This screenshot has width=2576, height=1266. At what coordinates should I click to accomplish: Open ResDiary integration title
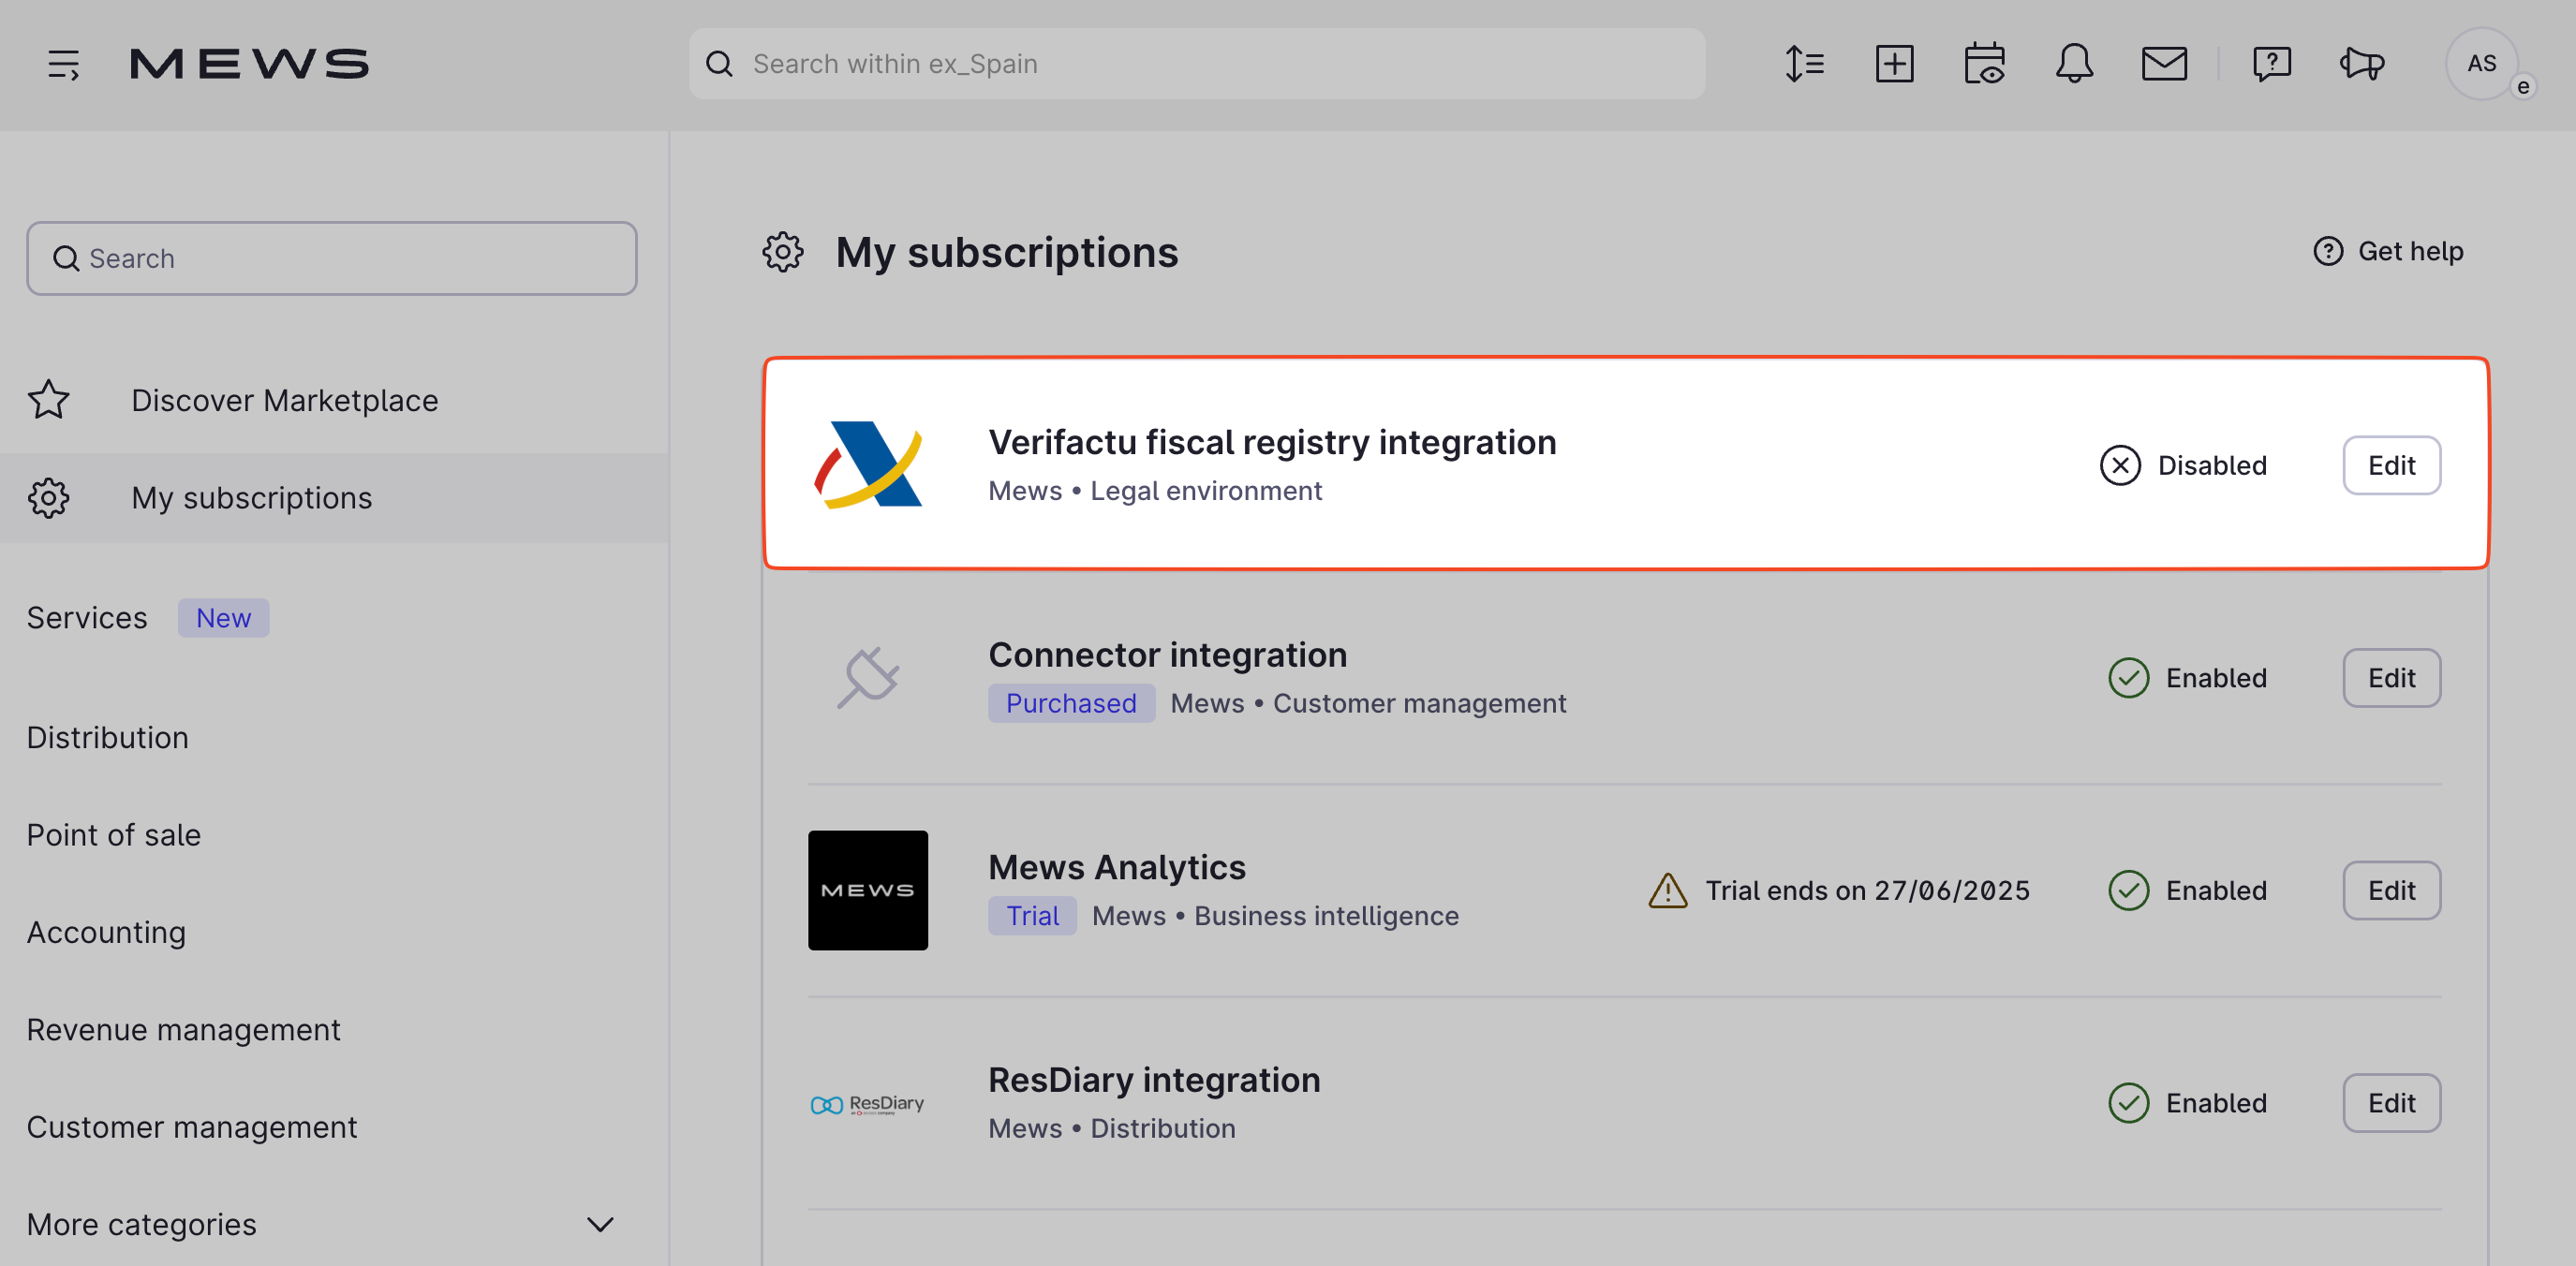(x=1154, y=1079)
